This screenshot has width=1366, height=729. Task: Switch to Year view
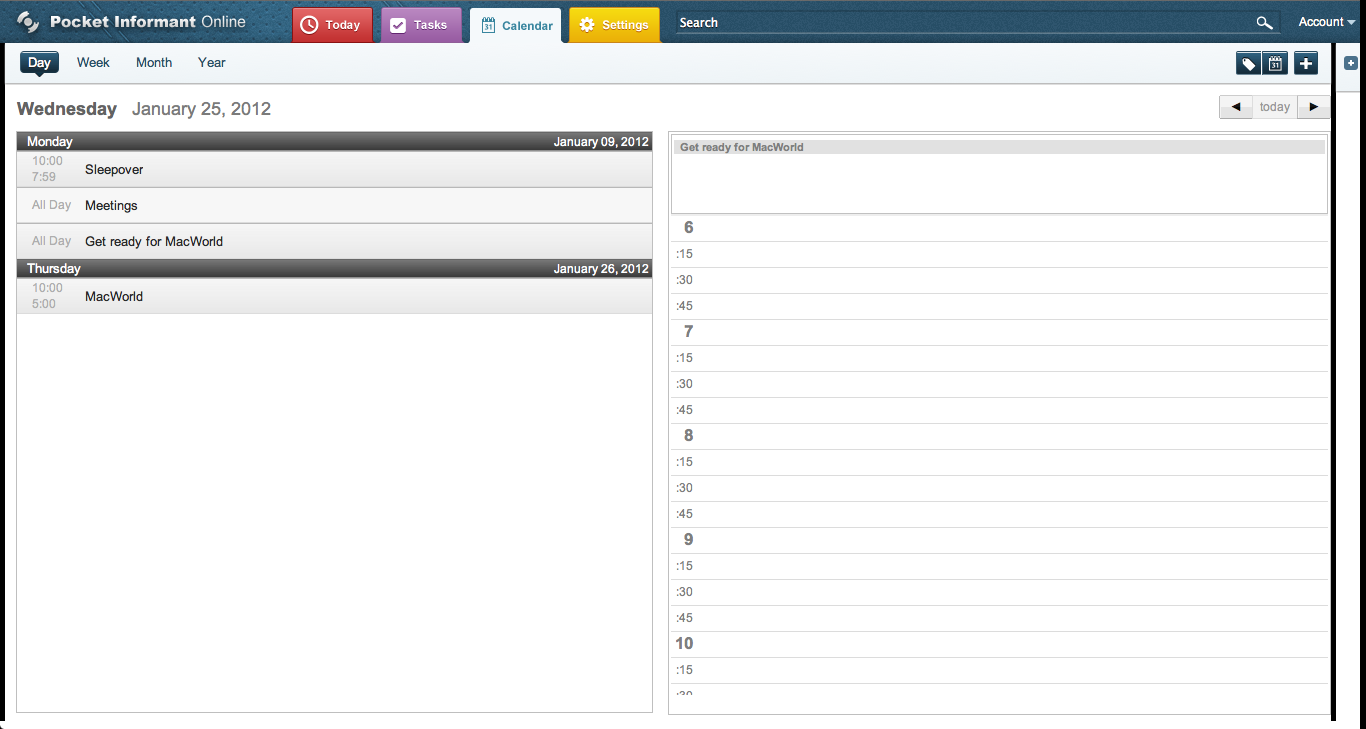(212, 62)
